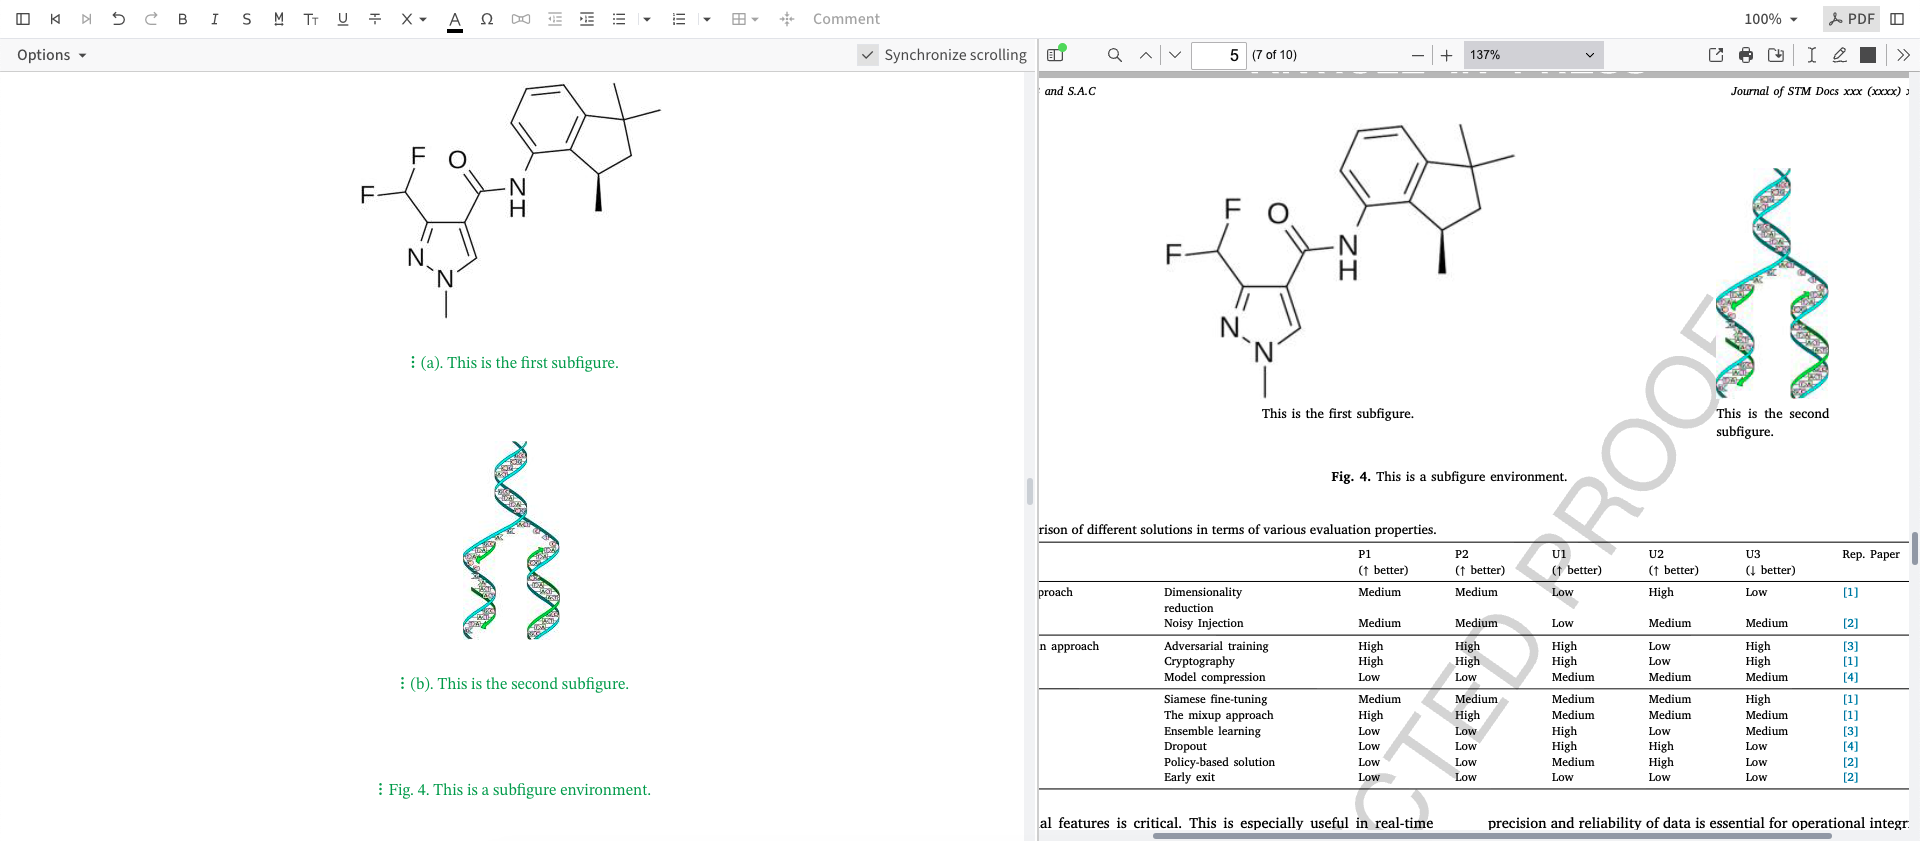Click the Undo arrow icon

point(118,19)
